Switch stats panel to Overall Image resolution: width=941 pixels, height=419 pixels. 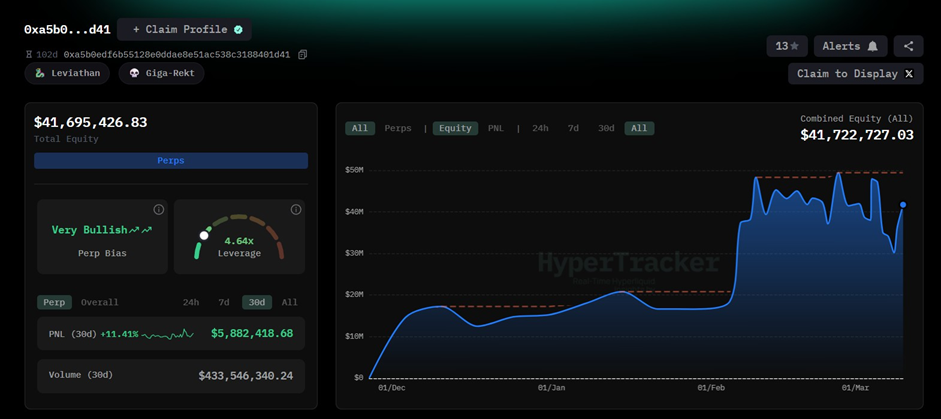(99, 302)
